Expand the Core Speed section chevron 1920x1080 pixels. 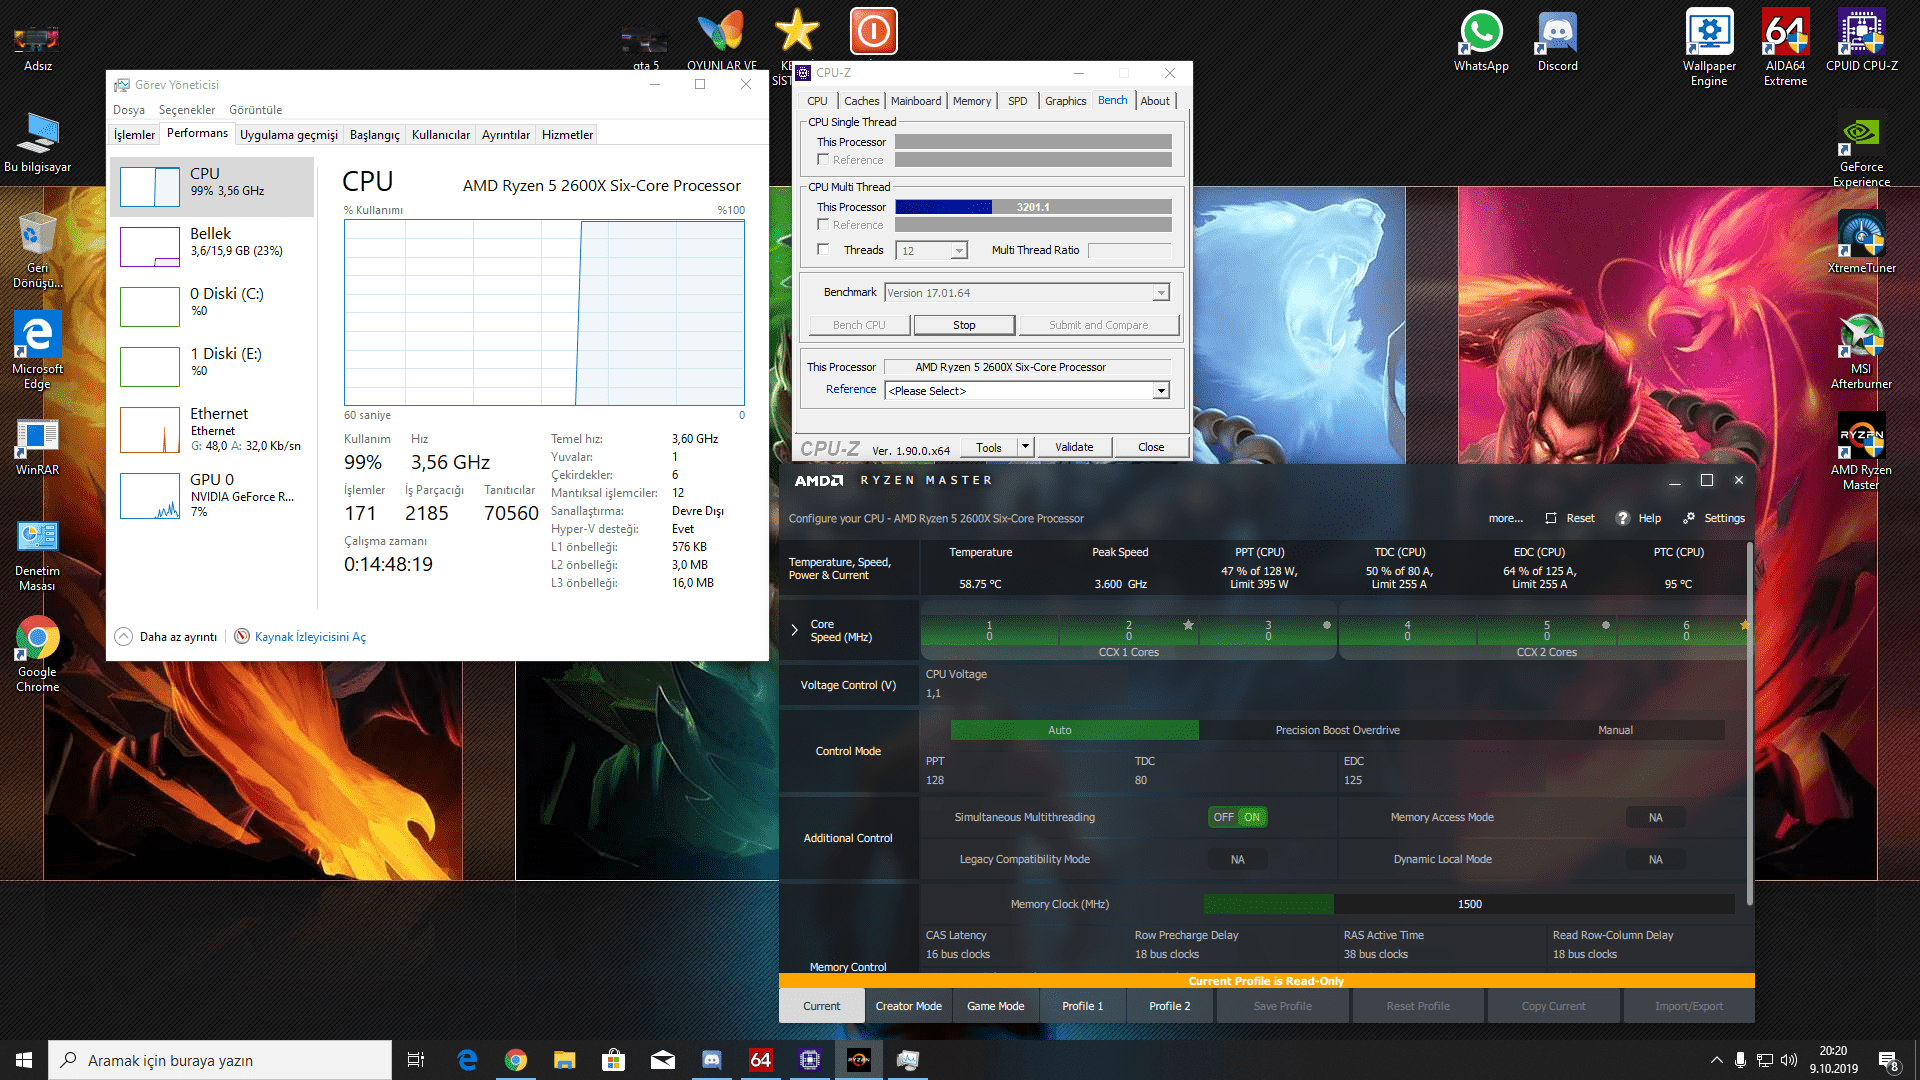click(x=795, y=630)
